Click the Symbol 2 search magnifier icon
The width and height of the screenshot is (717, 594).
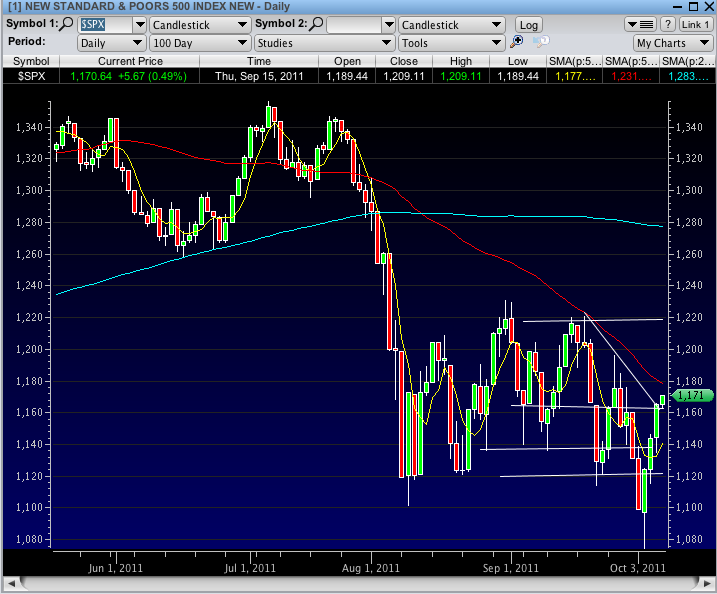click(x=315, y=24)
